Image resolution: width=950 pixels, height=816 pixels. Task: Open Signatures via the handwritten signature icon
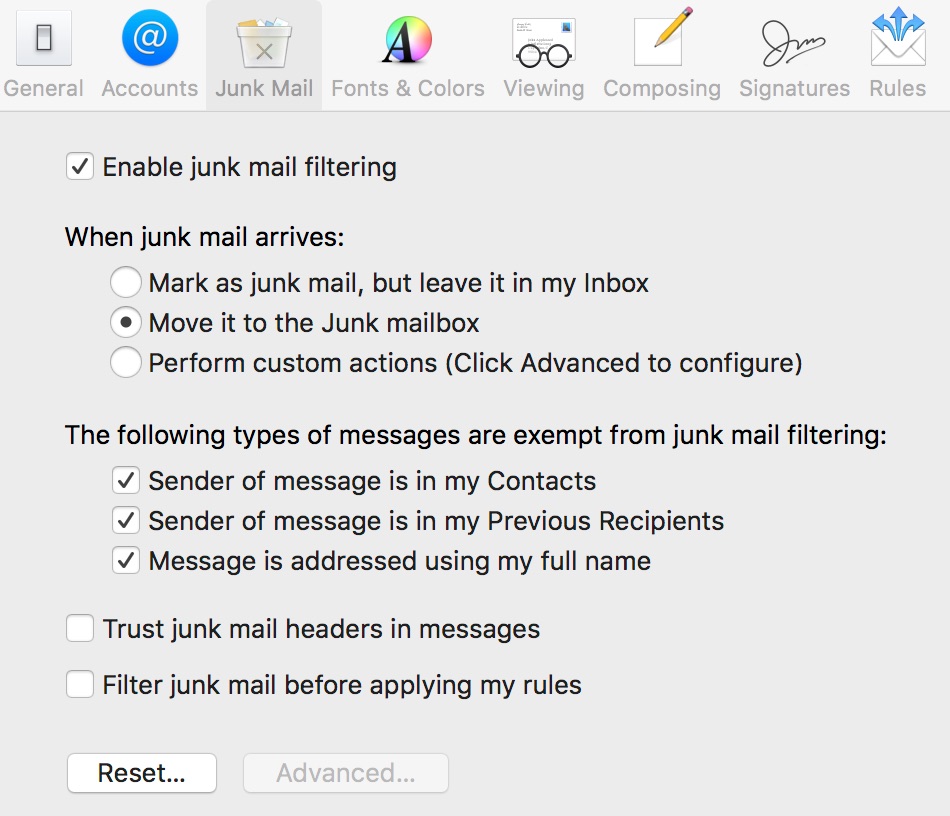pyautogui.click(x=794, y=43)
